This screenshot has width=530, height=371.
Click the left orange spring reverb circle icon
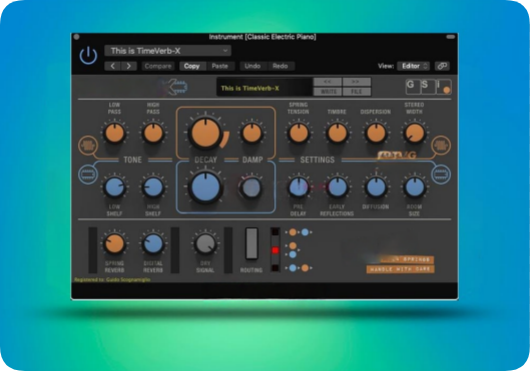coord(88,146)
